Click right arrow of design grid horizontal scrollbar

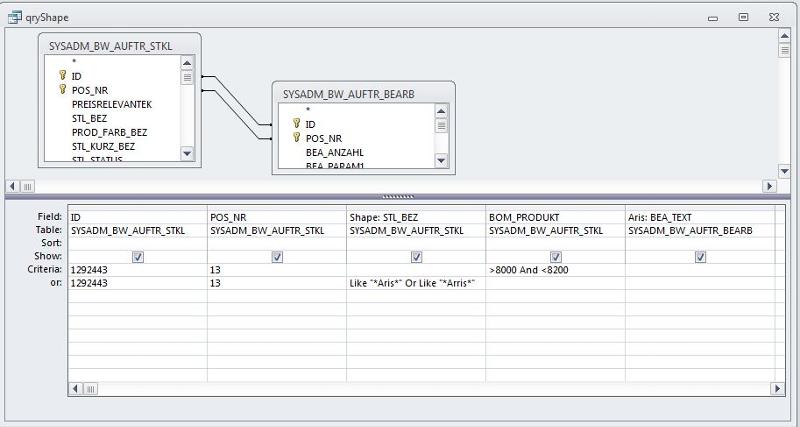778,389
